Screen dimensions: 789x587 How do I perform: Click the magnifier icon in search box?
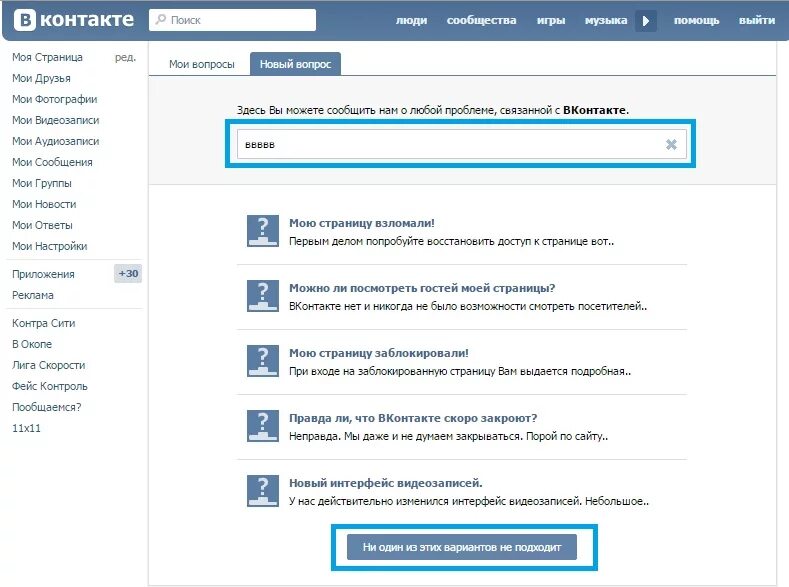point(161,20)
